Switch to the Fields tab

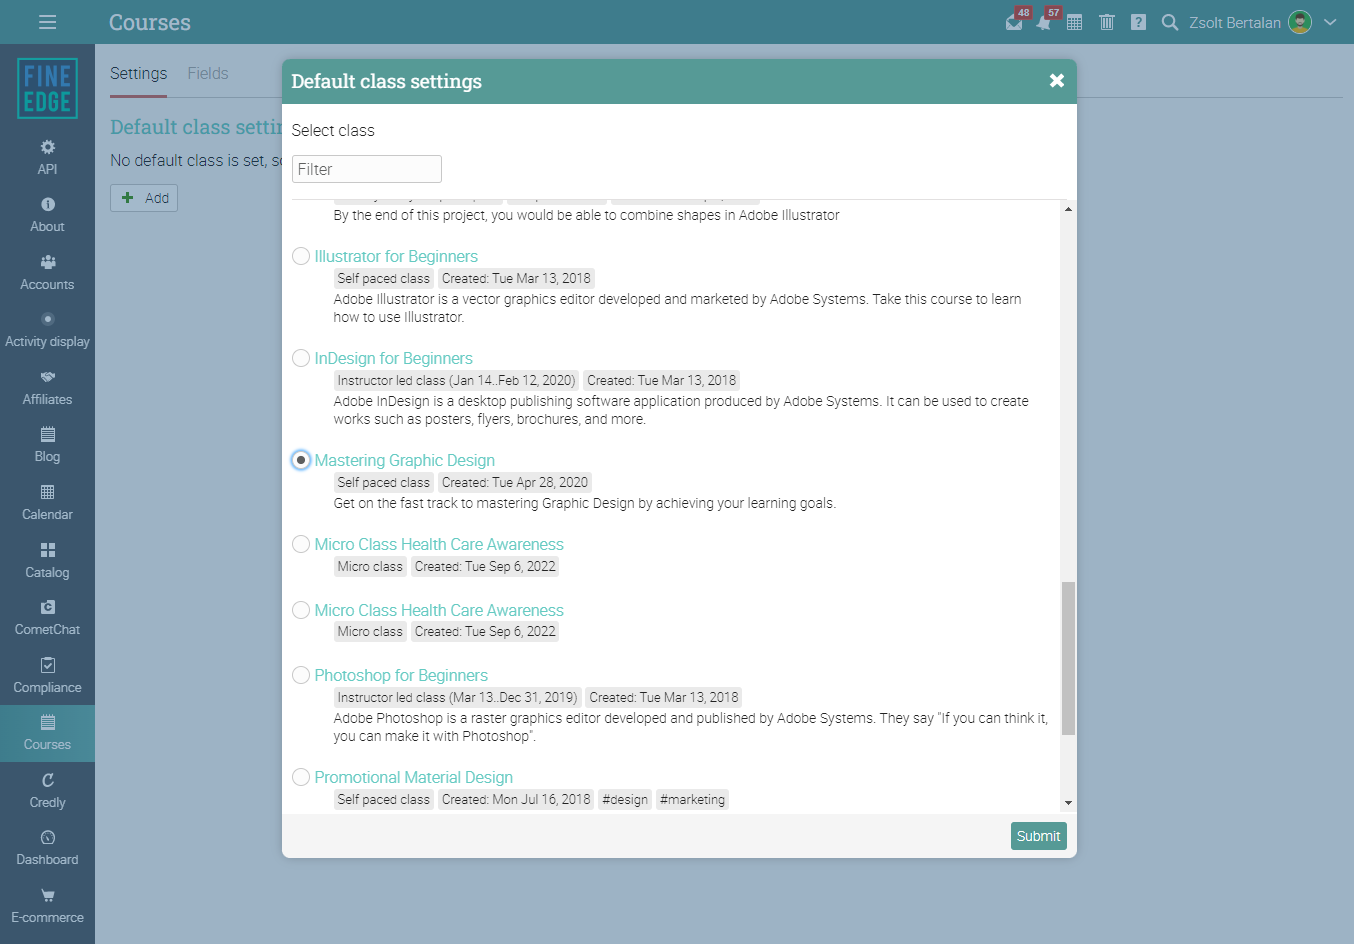208,74
